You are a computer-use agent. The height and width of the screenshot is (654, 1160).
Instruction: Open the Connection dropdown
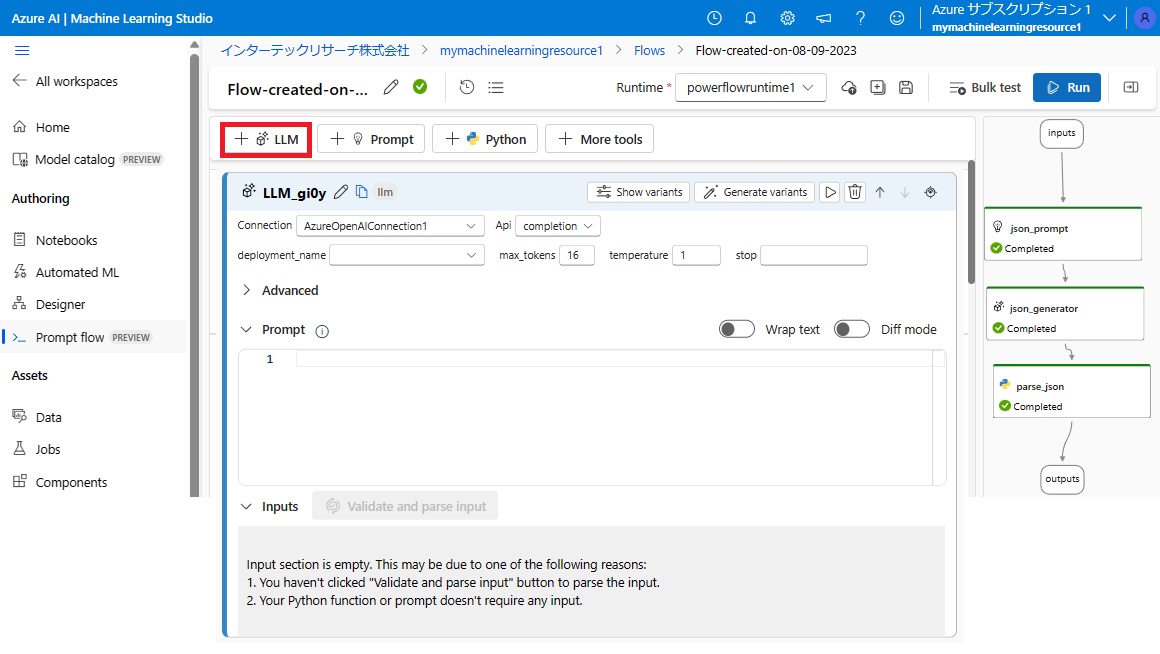[x=390, y=226]
